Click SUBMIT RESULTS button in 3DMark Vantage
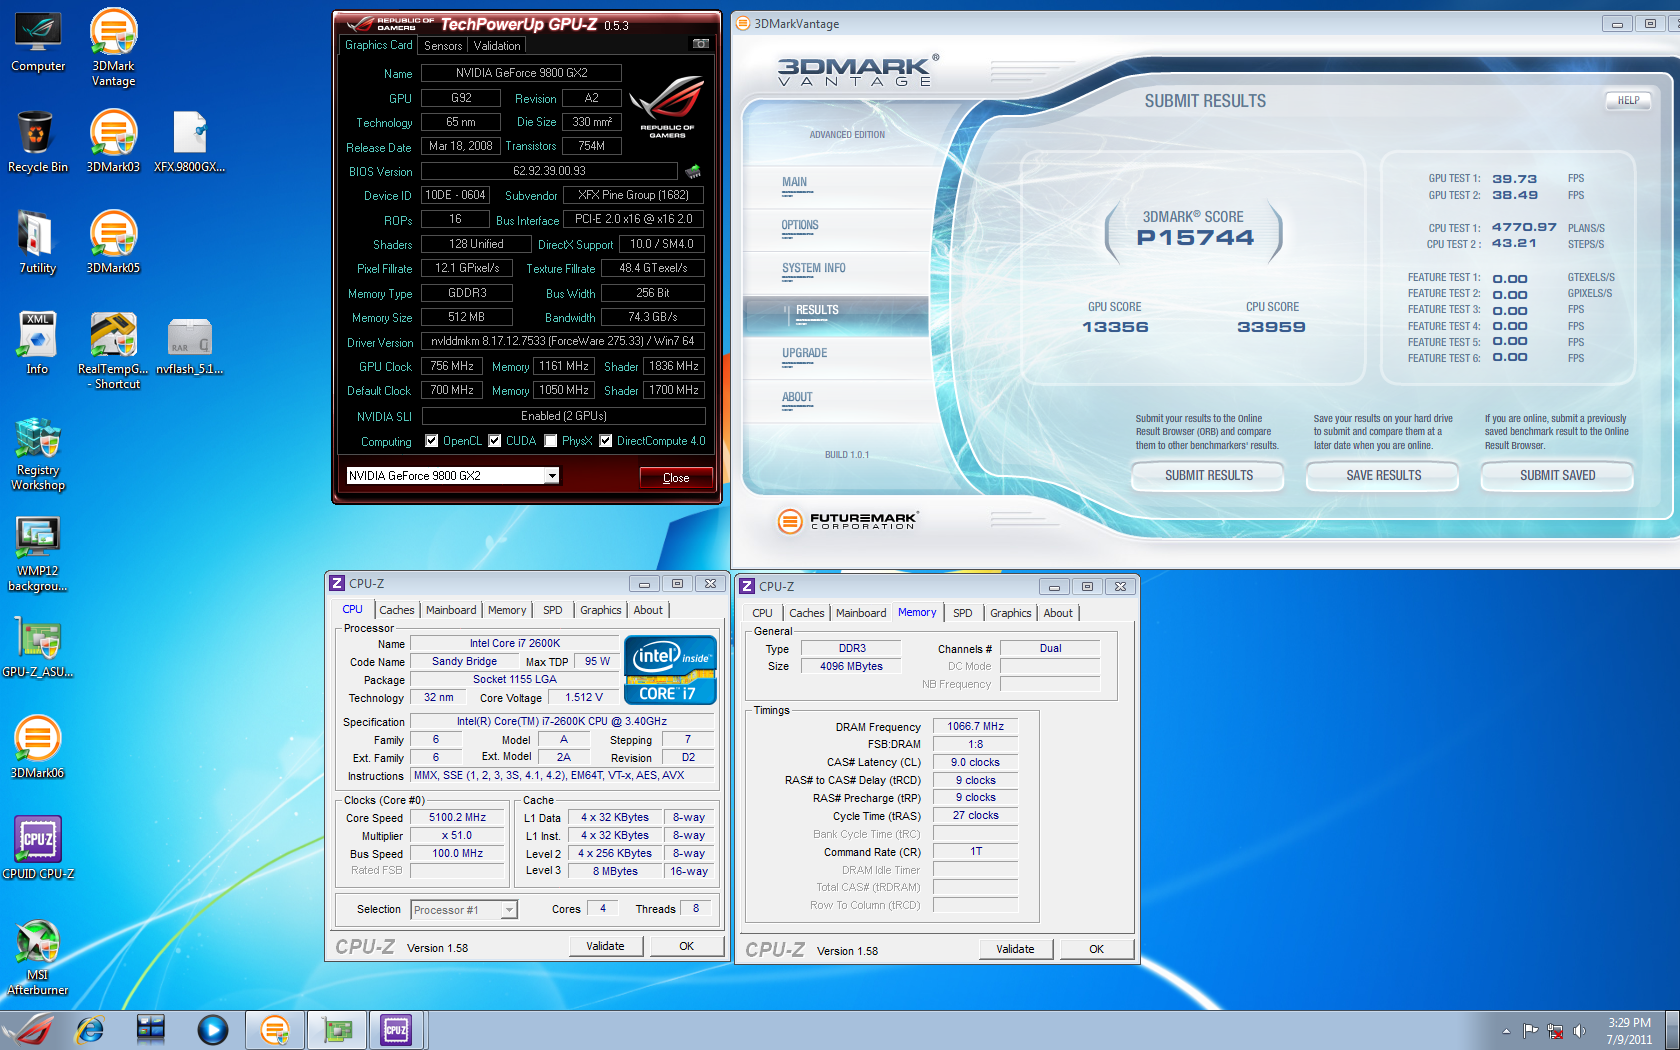Screen dimensions: 1680x1050 click(x=1208, y=476)
